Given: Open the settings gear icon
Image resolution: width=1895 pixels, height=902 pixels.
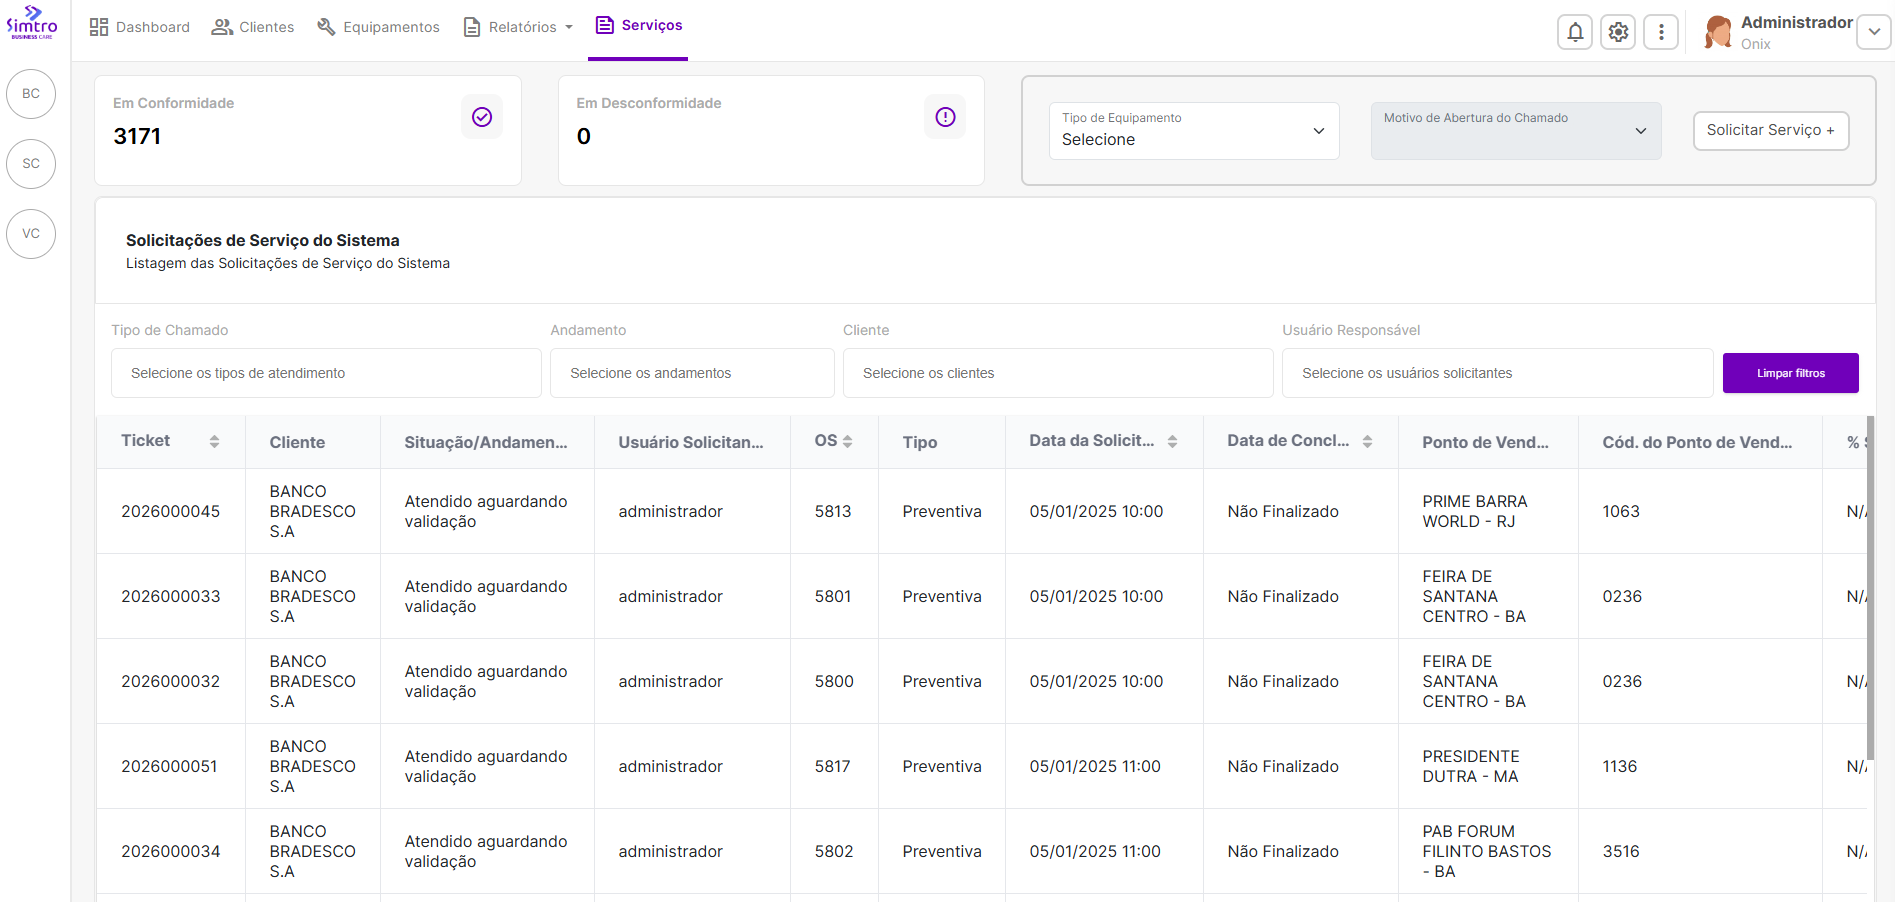Looking at the screenshot, I should coord(1618,32).
